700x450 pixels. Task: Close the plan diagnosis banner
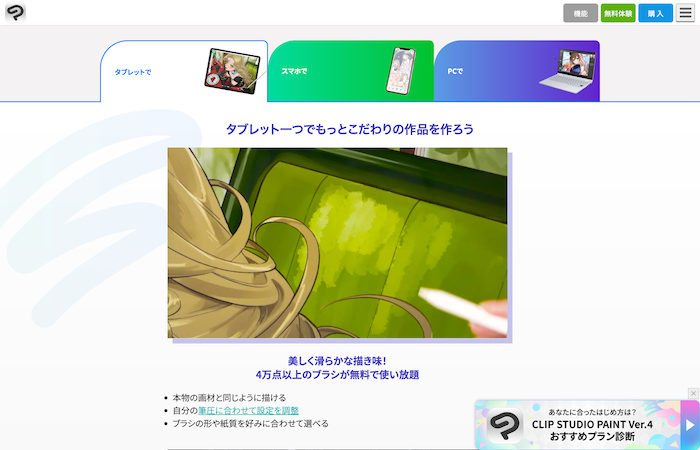tap(693, 393)
